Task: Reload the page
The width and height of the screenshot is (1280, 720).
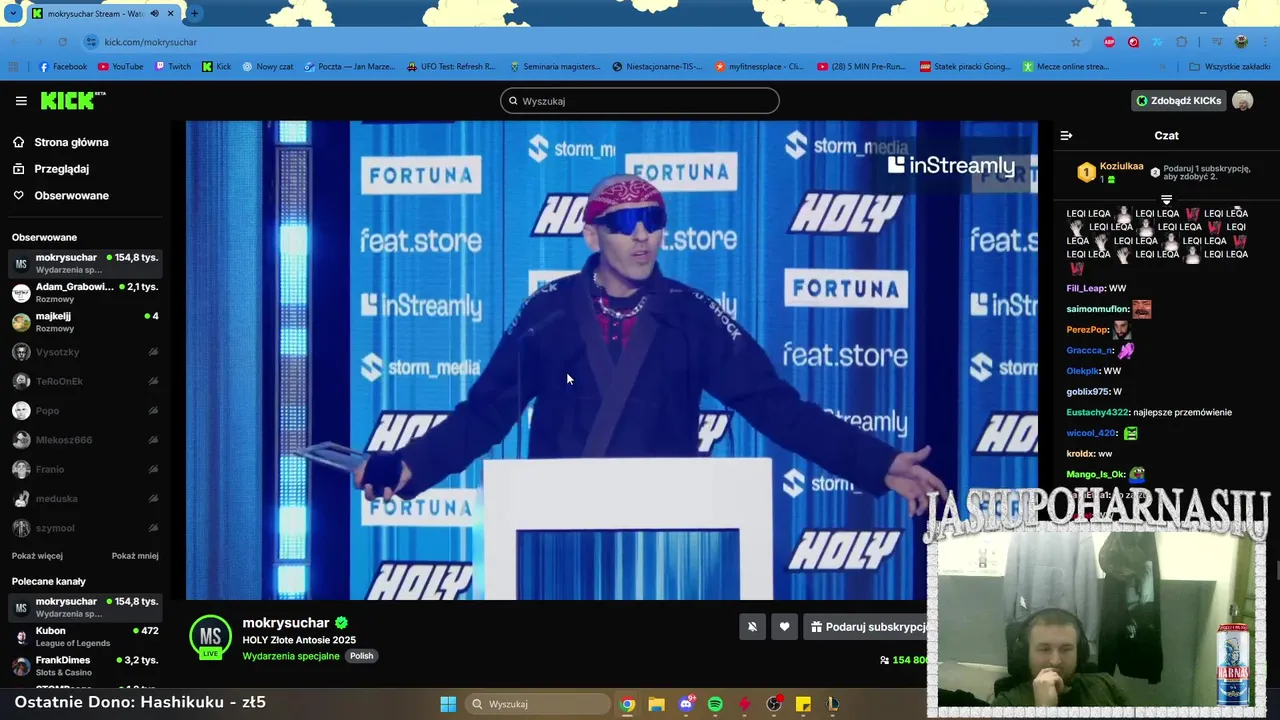Action: click(x=62, y=42)
